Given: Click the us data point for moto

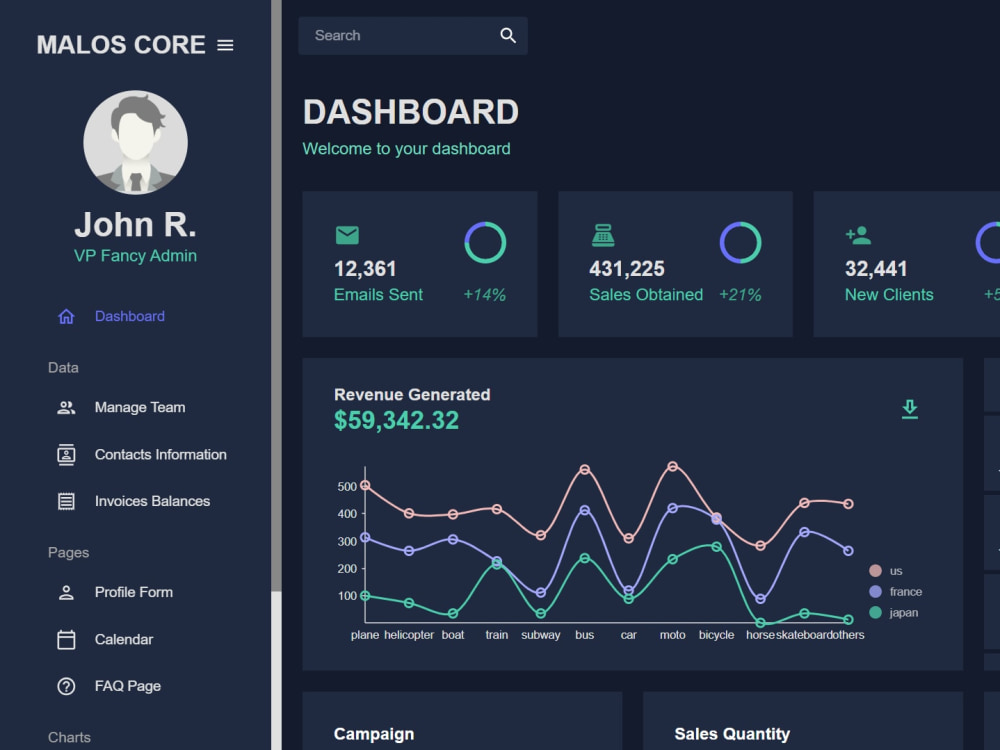Looking at the screenshot, I should click(672, 467).
